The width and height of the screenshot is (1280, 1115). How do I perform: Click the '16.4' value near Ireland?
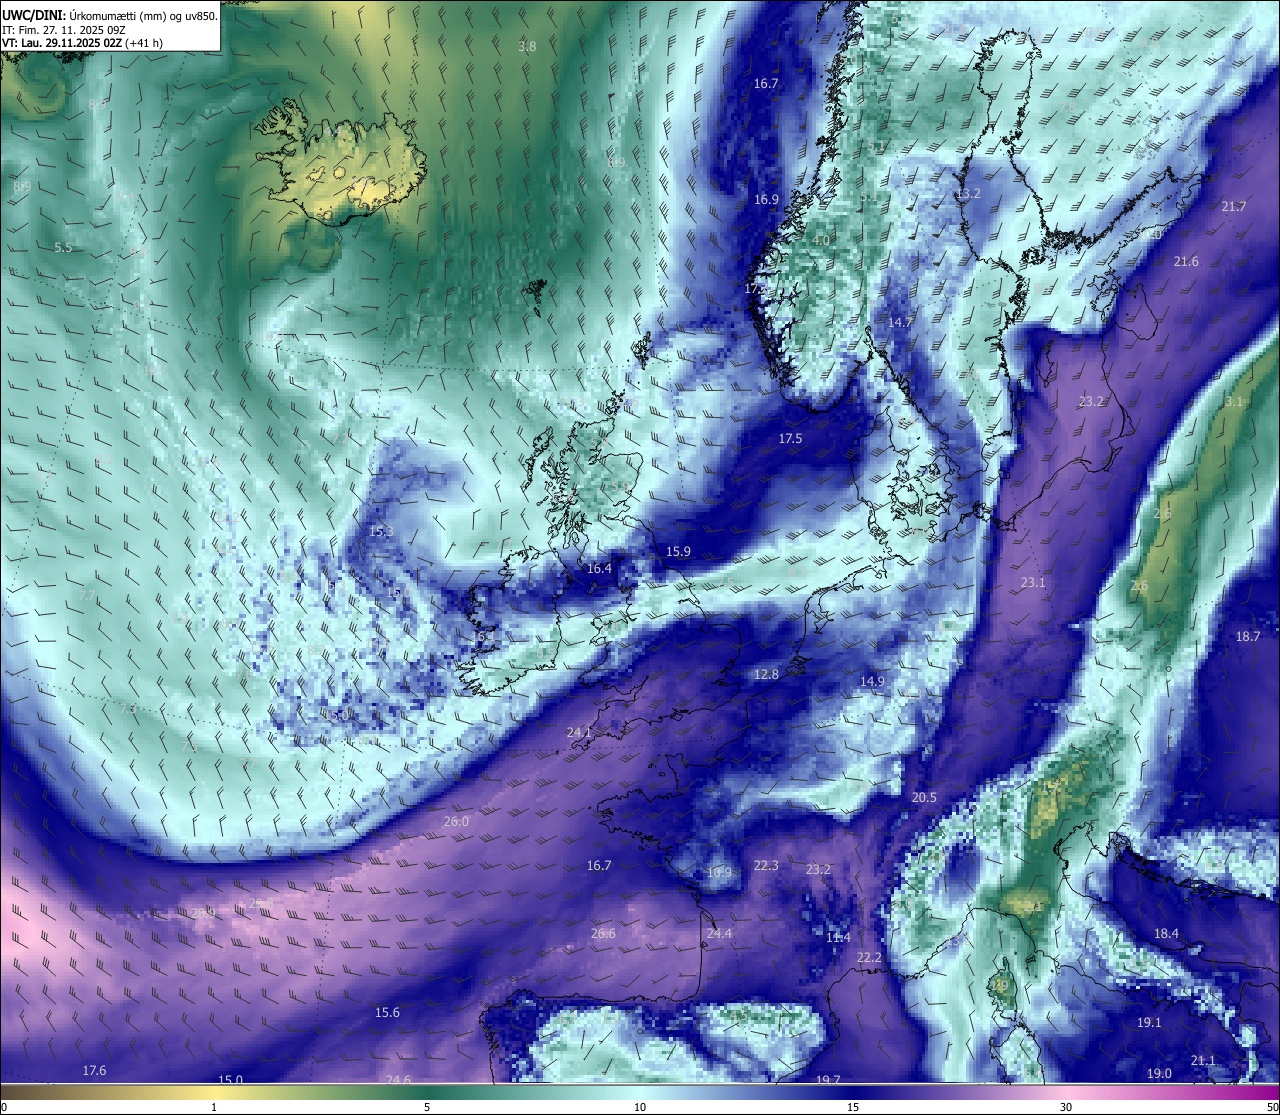599,569
